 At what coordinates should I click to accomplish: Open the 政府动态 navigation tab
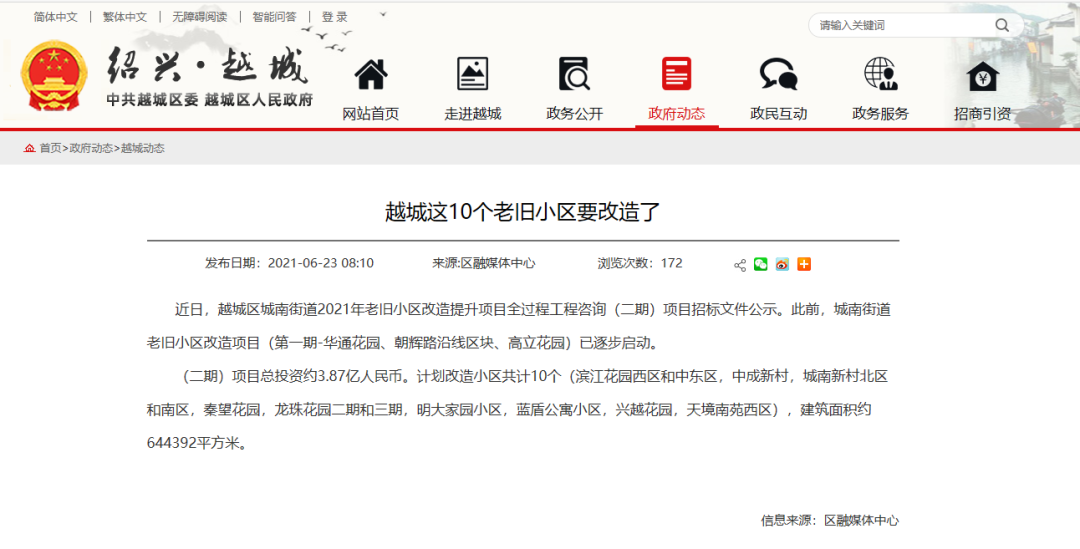pos(676,113)
